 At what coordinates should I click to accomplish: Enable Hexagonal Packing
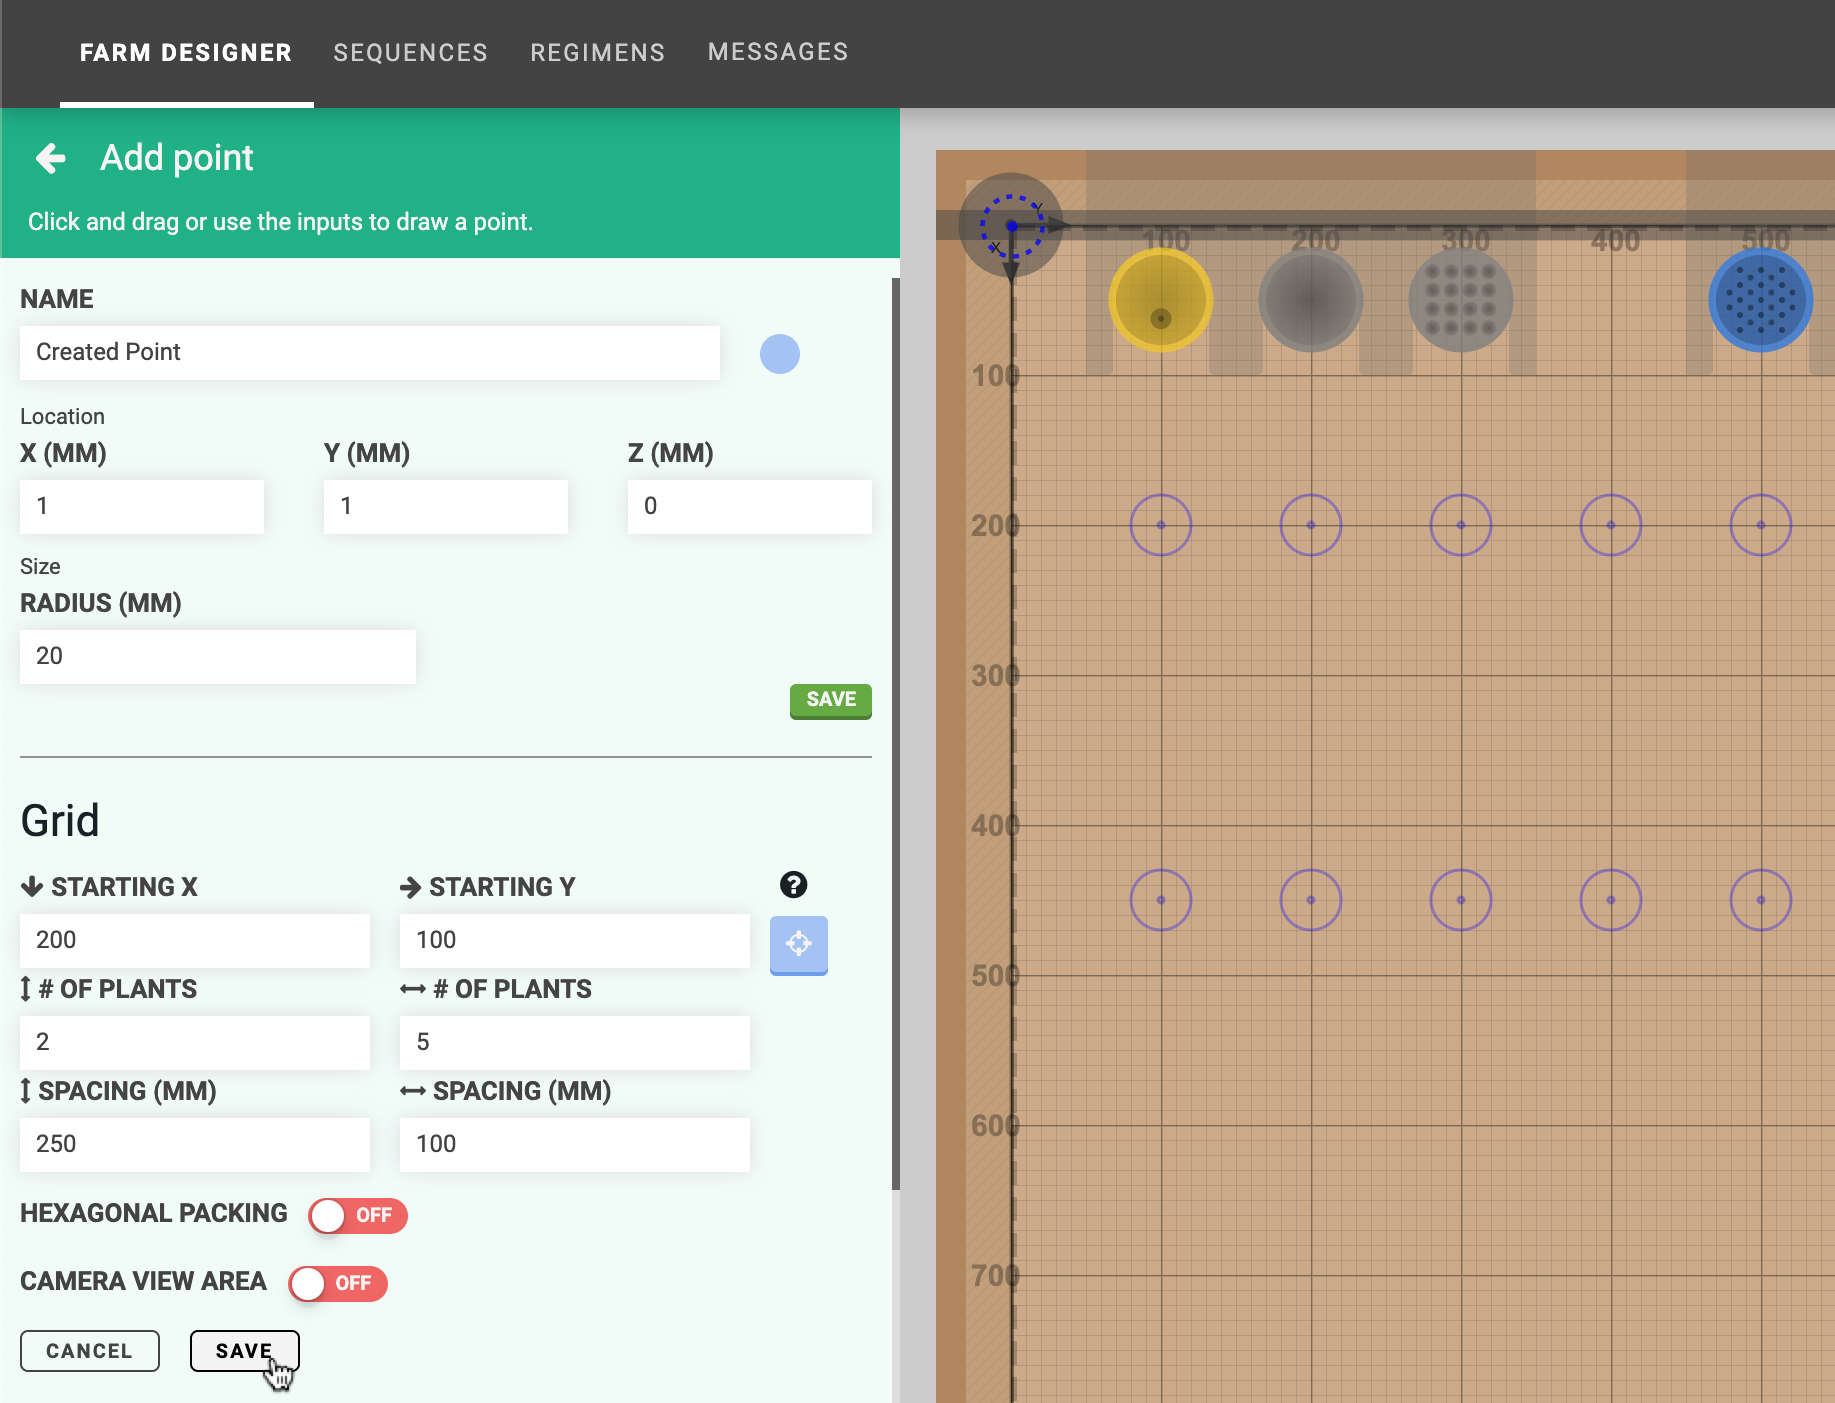[x=357, y=1216]
